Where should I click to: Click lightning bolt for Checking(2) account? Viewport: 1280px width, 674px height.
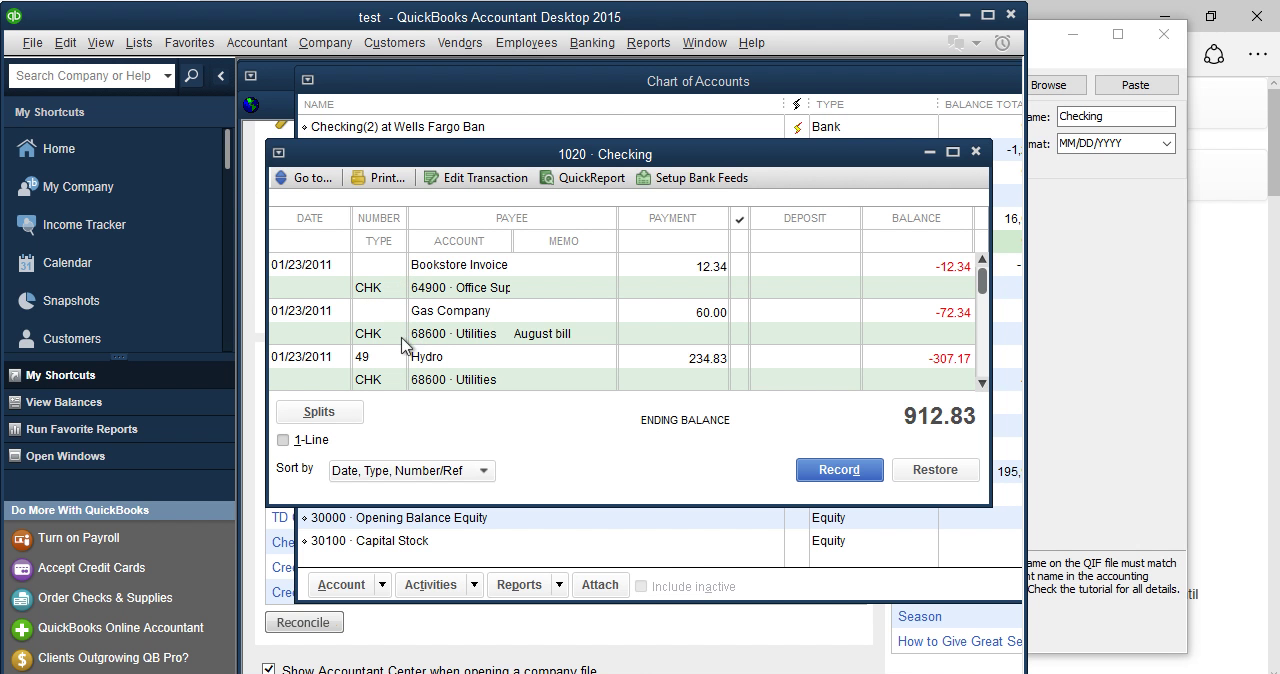[797, 128]
